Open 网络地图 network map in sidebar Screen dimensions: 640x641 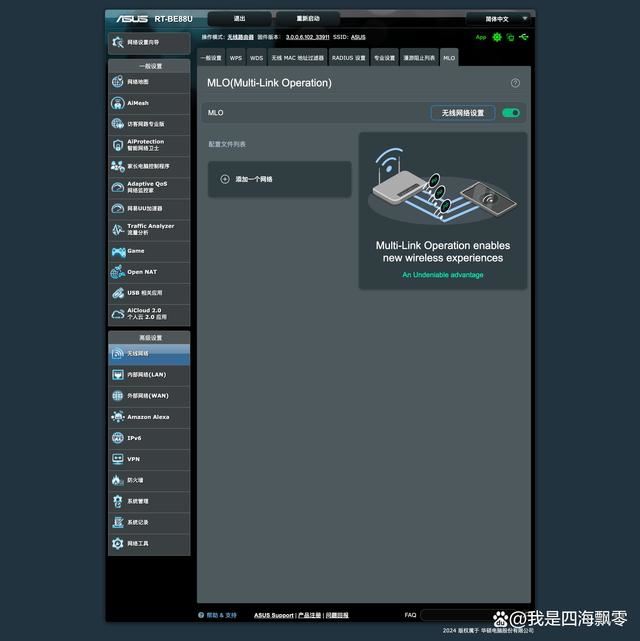[149, 82]
